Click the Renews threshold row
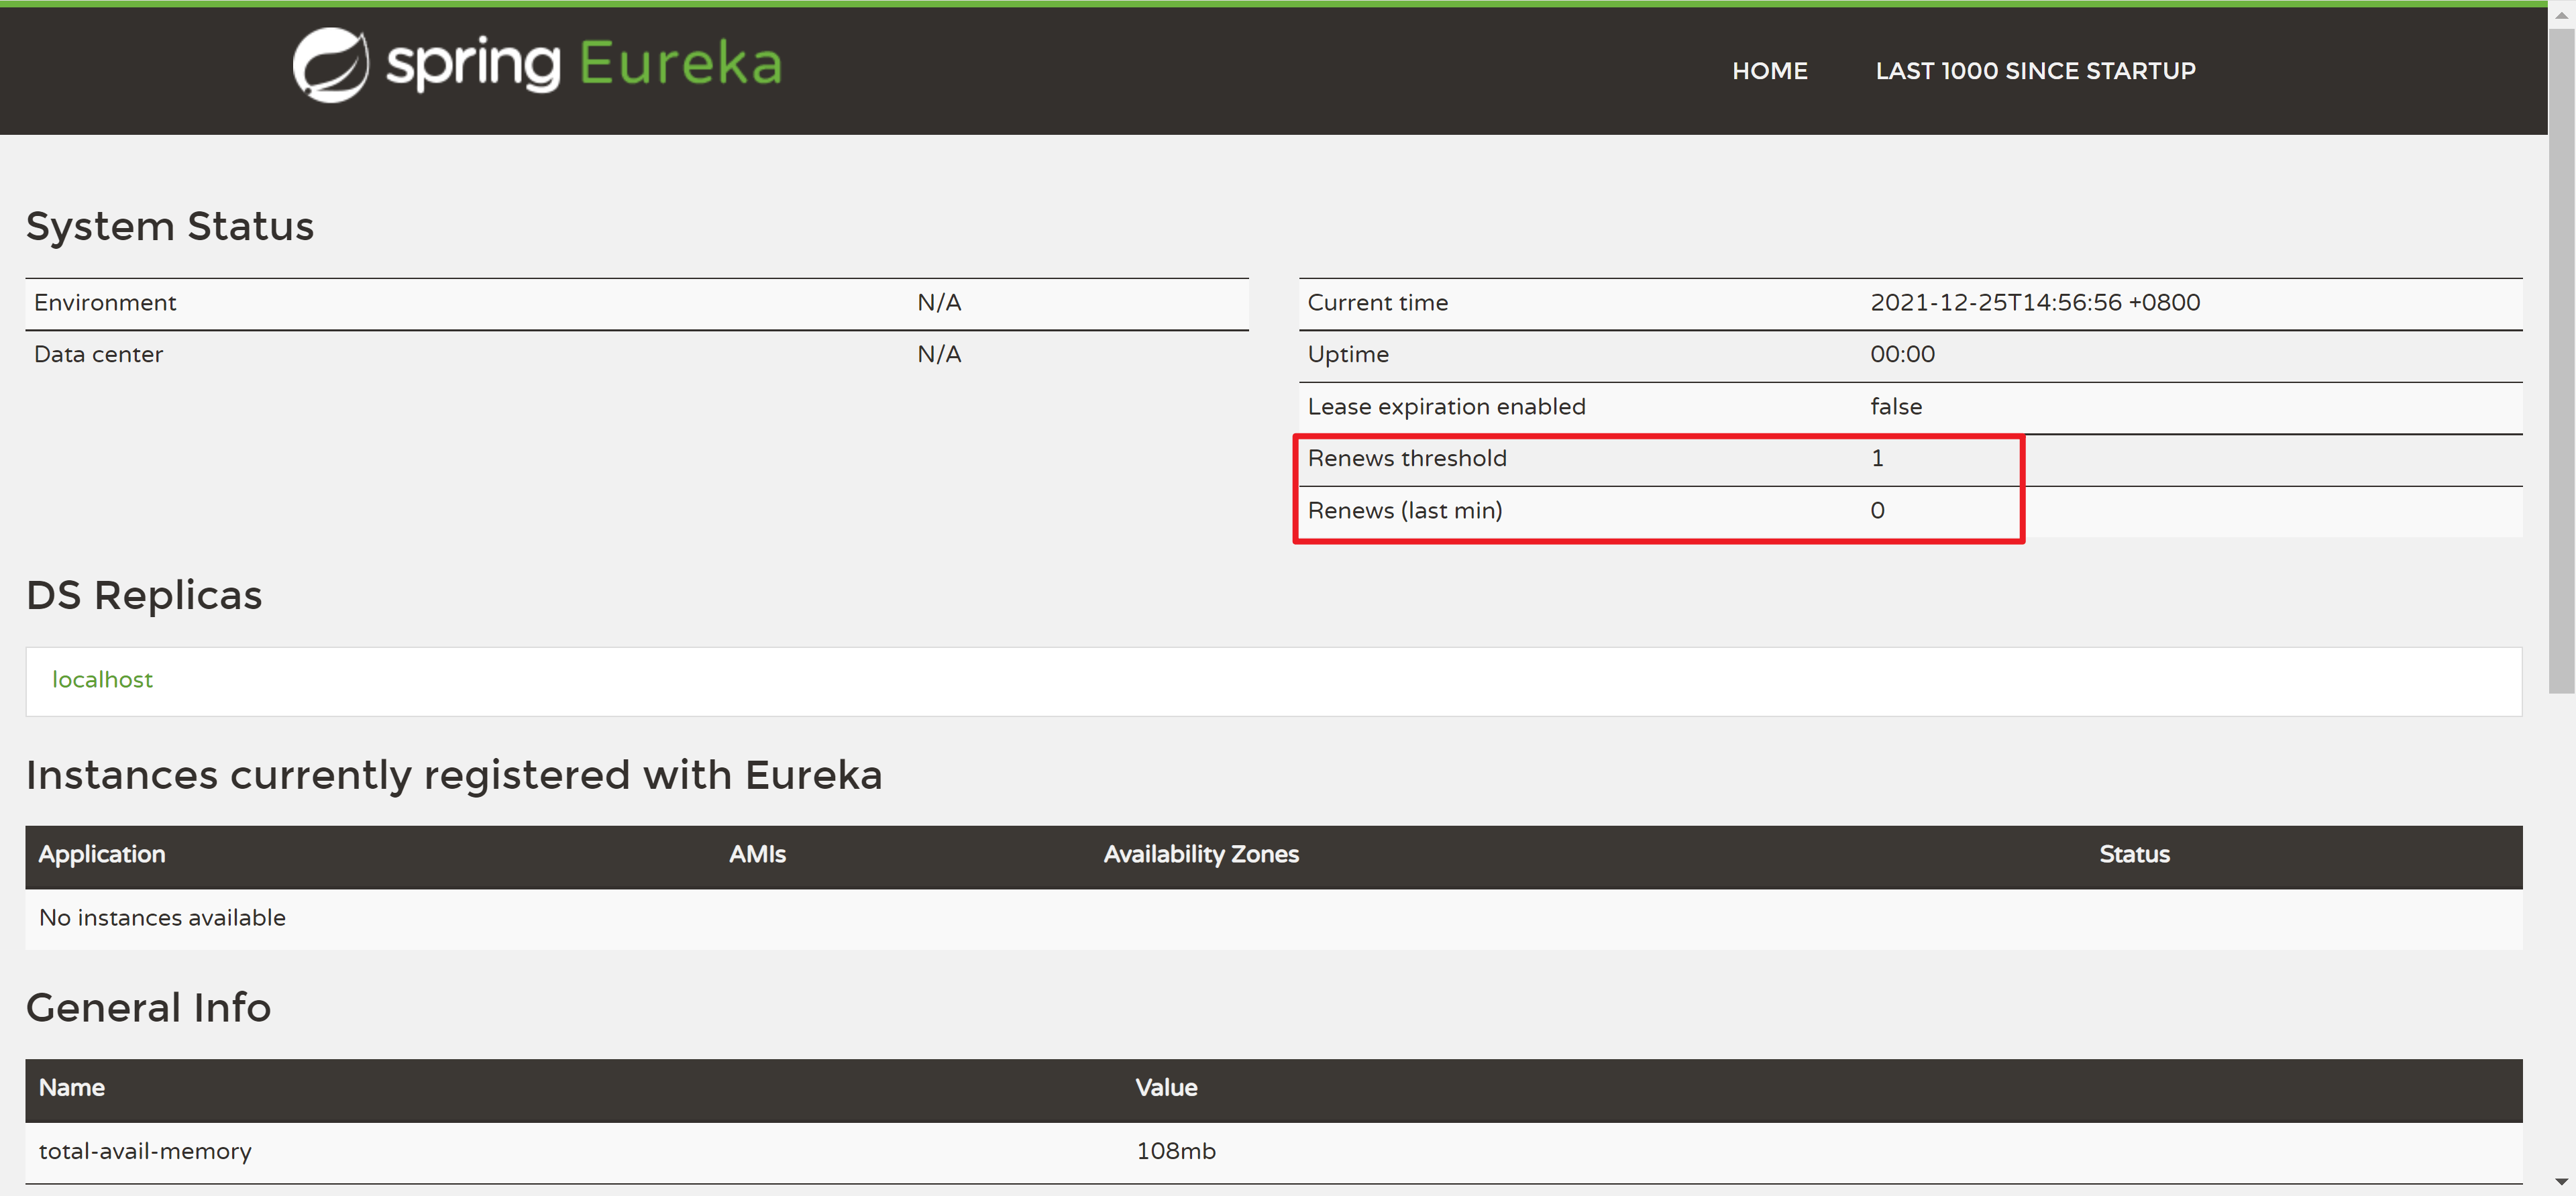The width and height of the screenshot is (2576, 1196). (1407, 459)
